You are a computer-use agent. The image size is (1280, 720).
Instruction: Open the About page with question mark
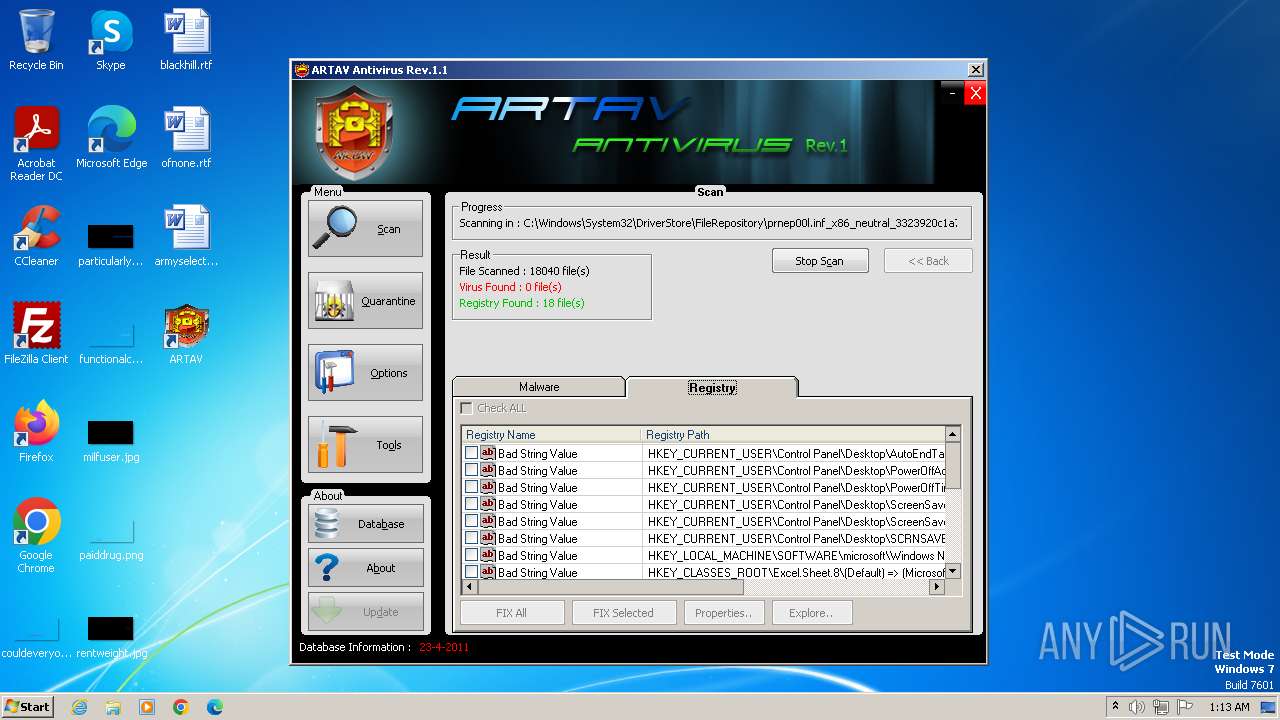[365, 568]
